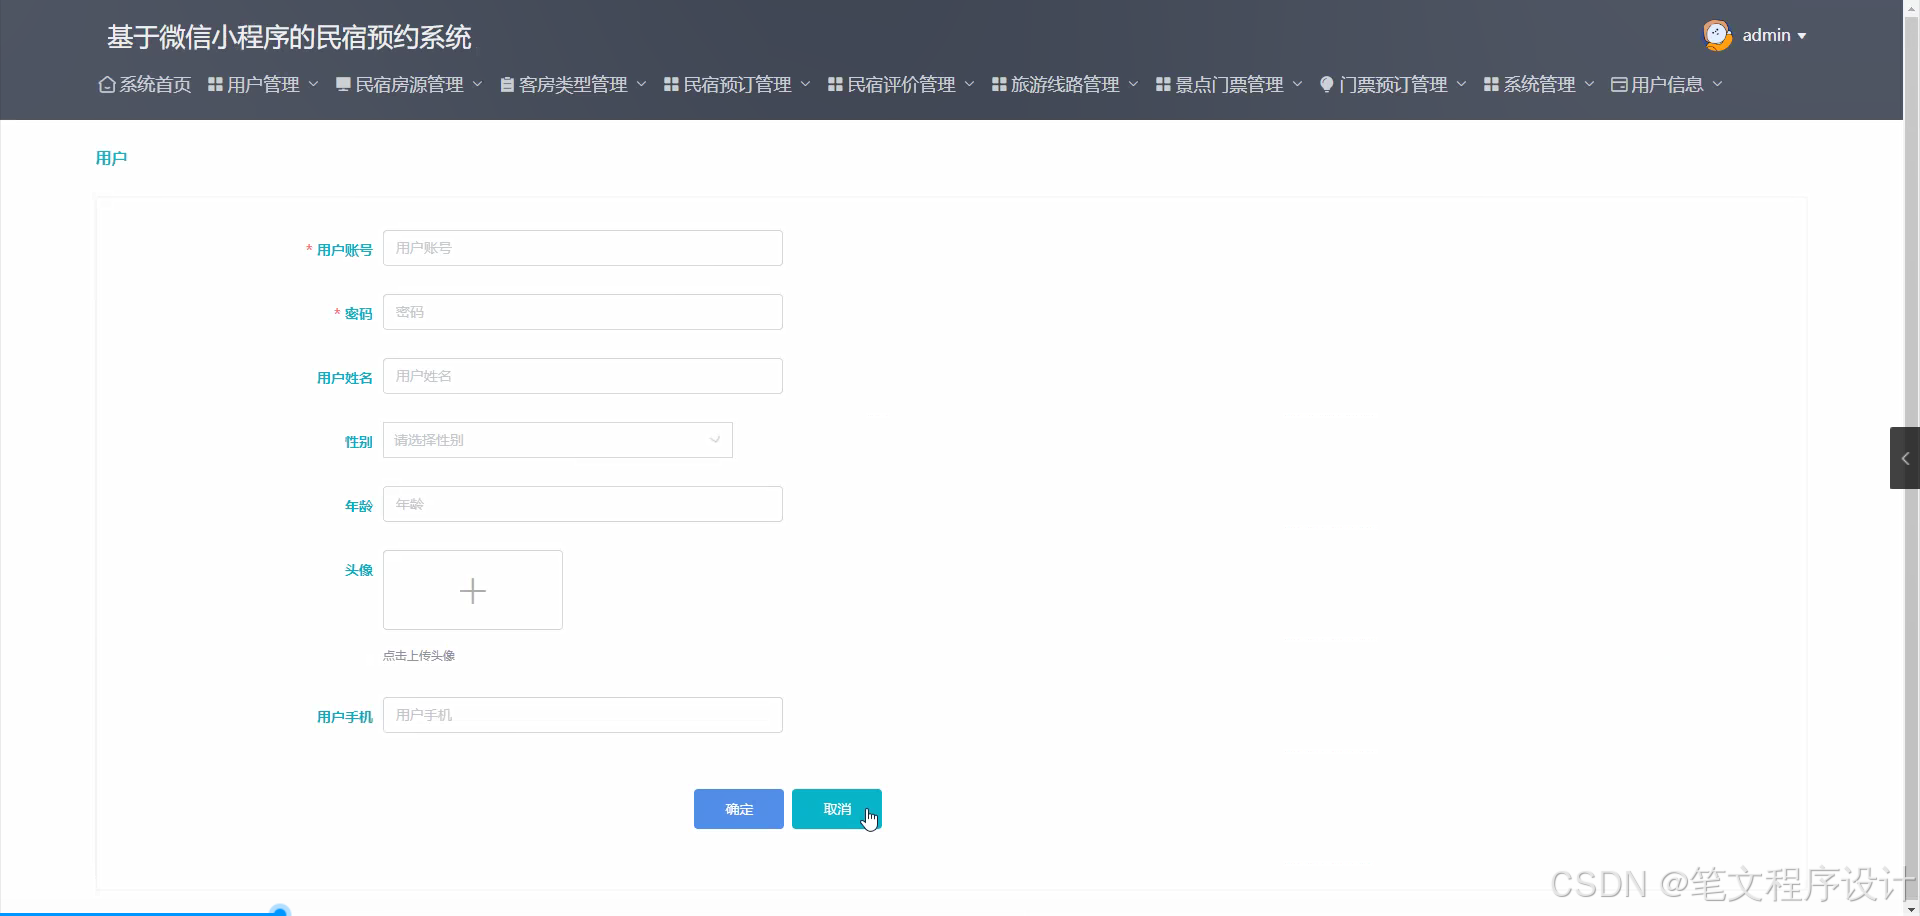Click the home icon beside 系统首页

107,85
